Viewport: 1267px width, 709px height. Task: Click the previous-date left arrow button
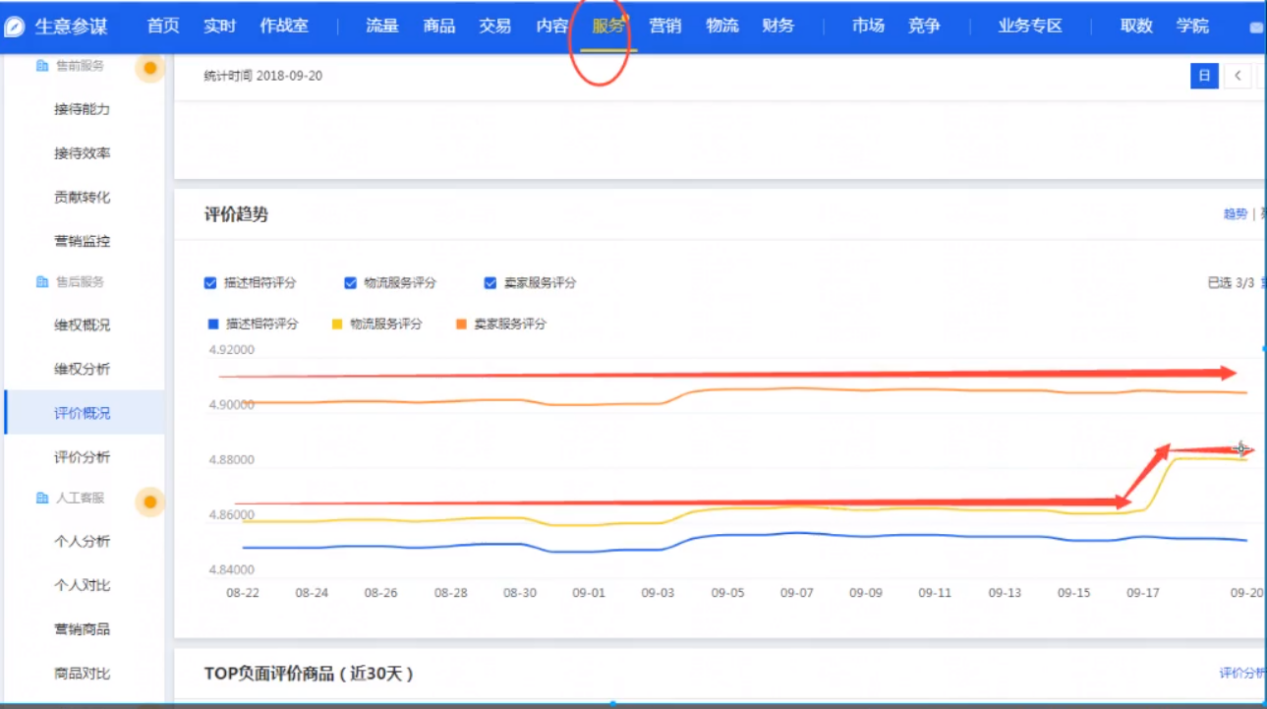tap(1238, 76)
